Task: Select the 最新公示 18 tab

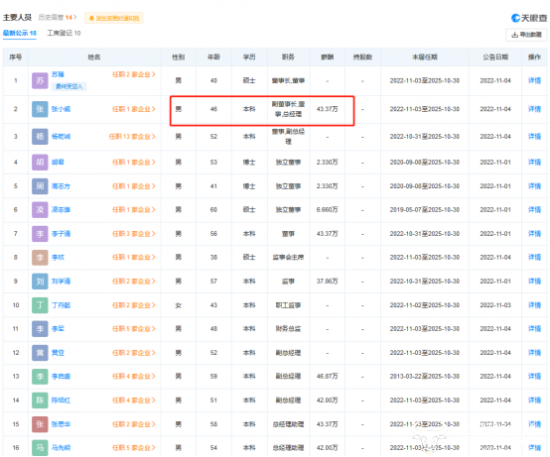Action: pyautogui.click(x=20, y=33)
